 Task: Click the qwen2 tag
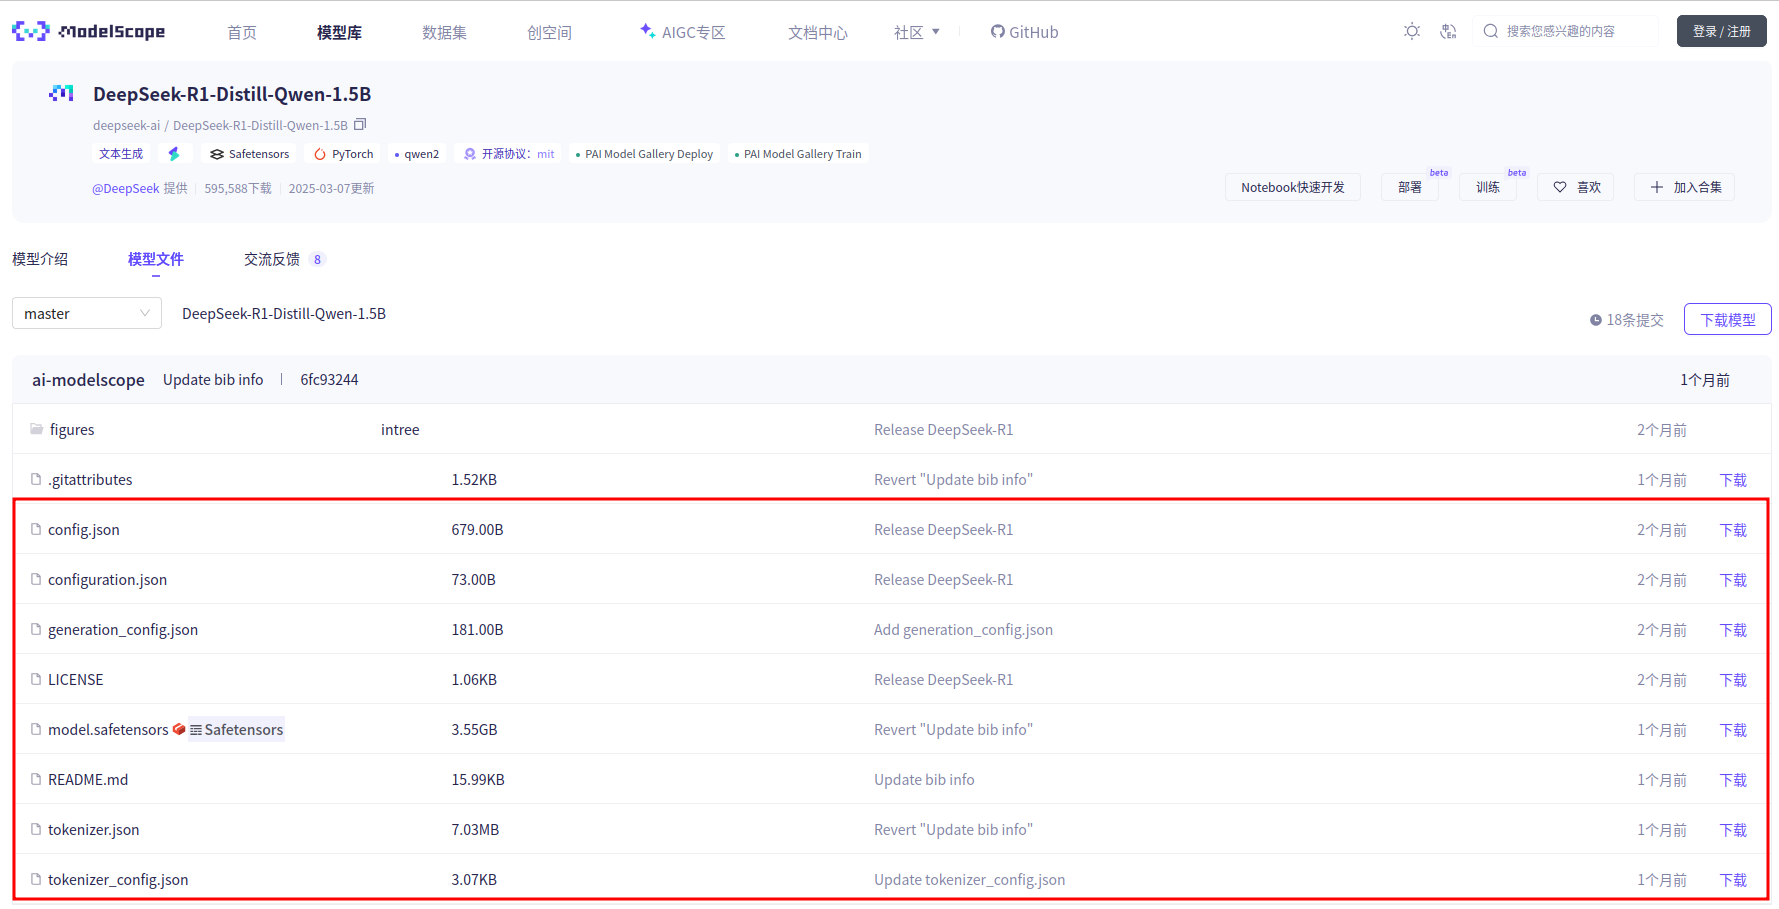coord(417,154)
